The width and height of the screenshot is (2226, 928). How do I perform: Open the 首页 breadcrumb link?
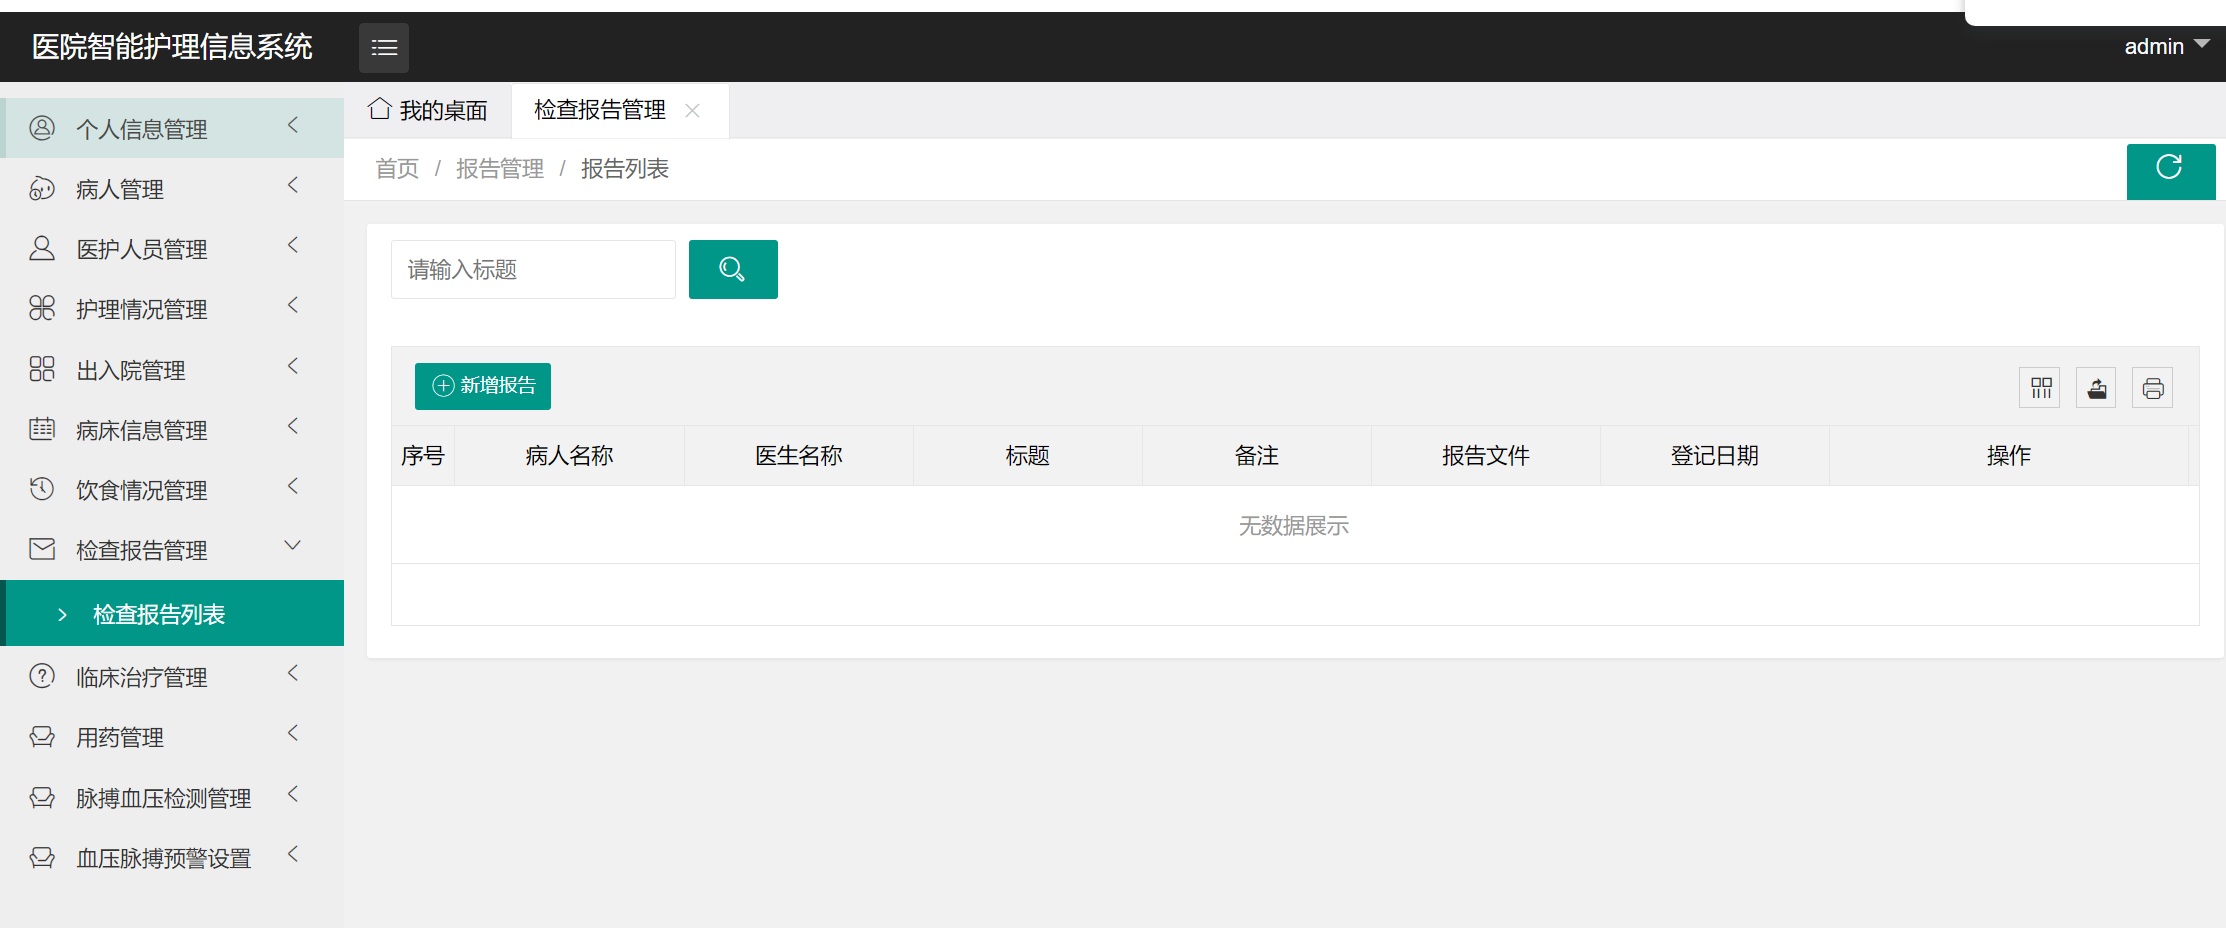tap(396, 168)
